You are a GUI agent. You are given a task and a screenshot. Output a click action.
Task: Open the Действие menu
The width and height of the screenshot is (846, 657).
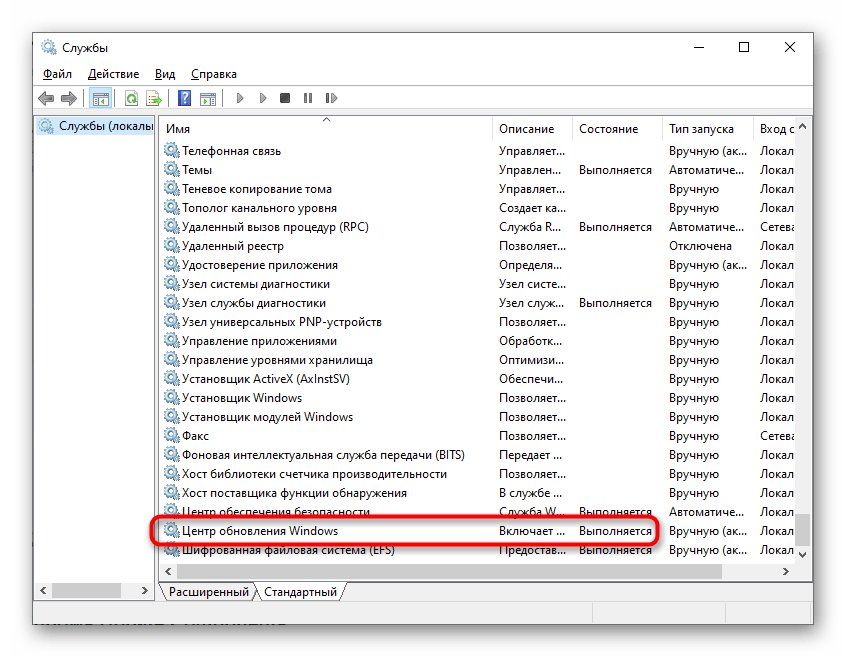pyautogui.click(x=113, y=74)
